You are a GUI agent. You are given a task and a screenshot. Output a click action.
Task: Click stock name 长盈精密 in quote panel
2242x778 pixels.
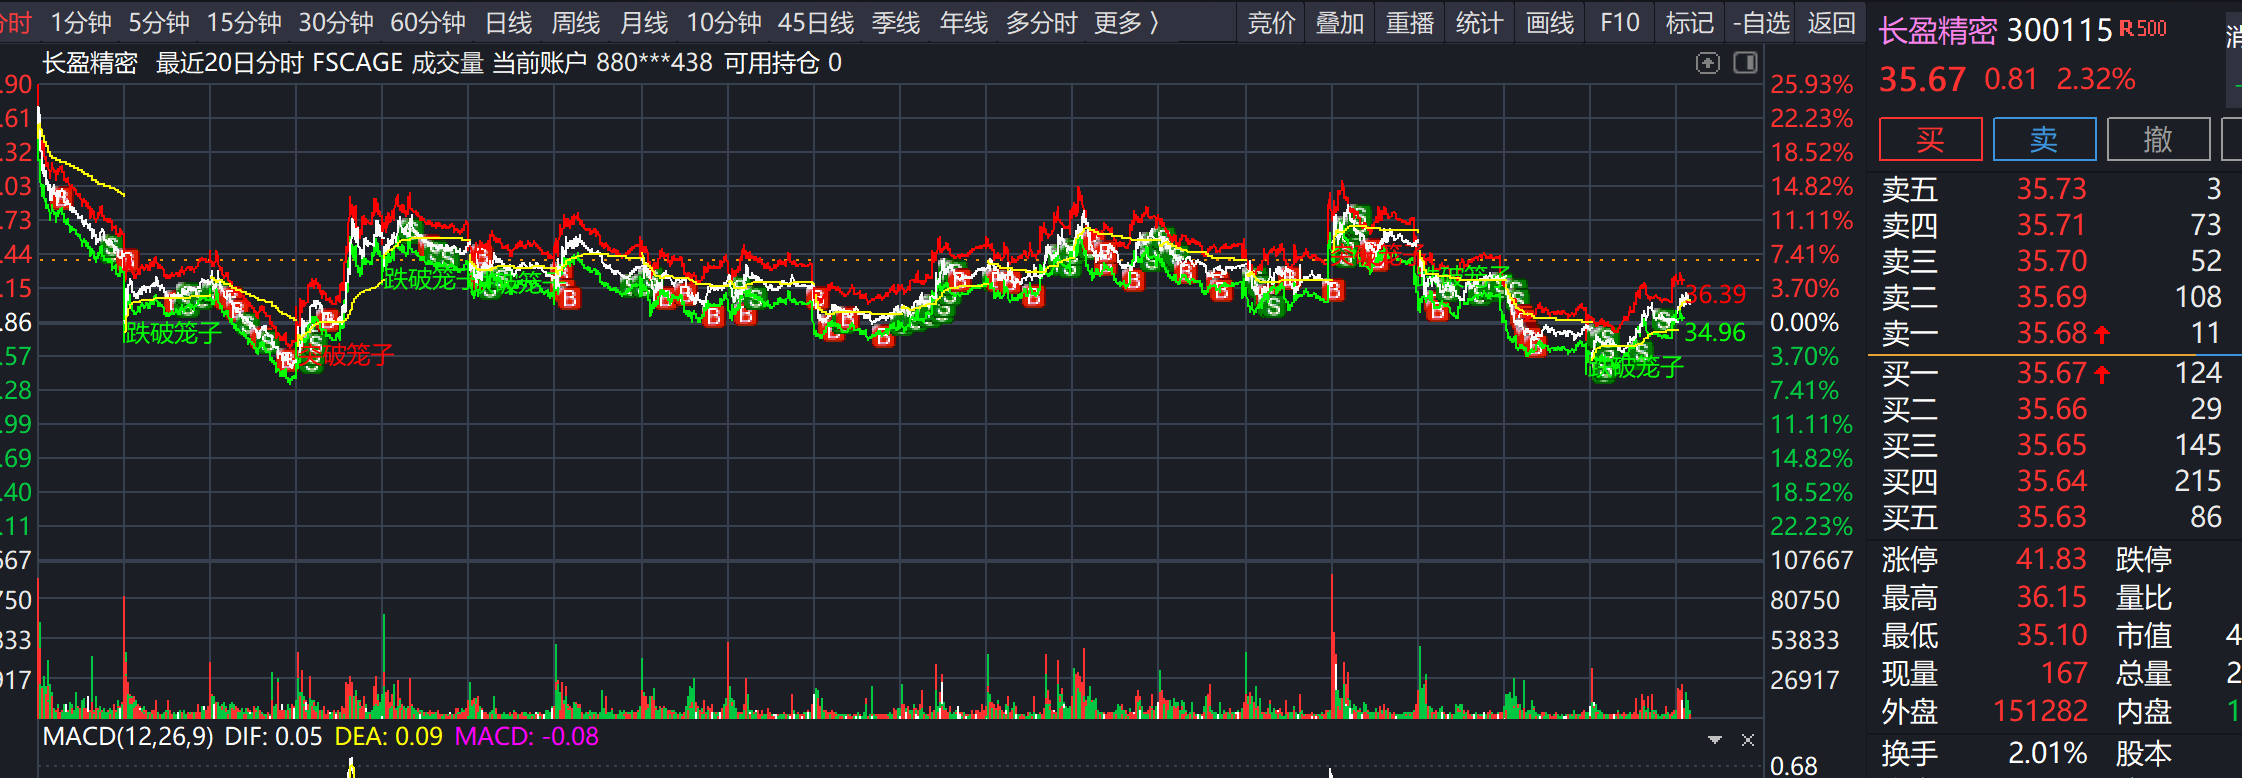click(1938, 31)
